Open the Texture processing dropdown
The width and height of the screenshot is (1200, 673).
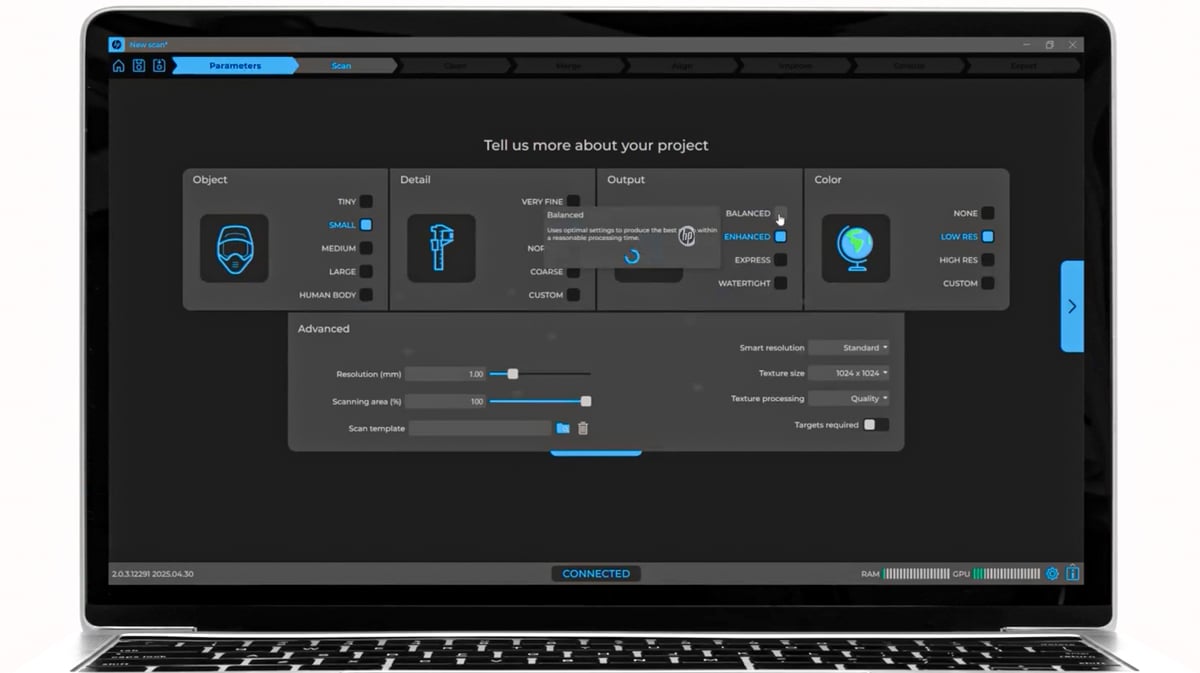[849, 398]
